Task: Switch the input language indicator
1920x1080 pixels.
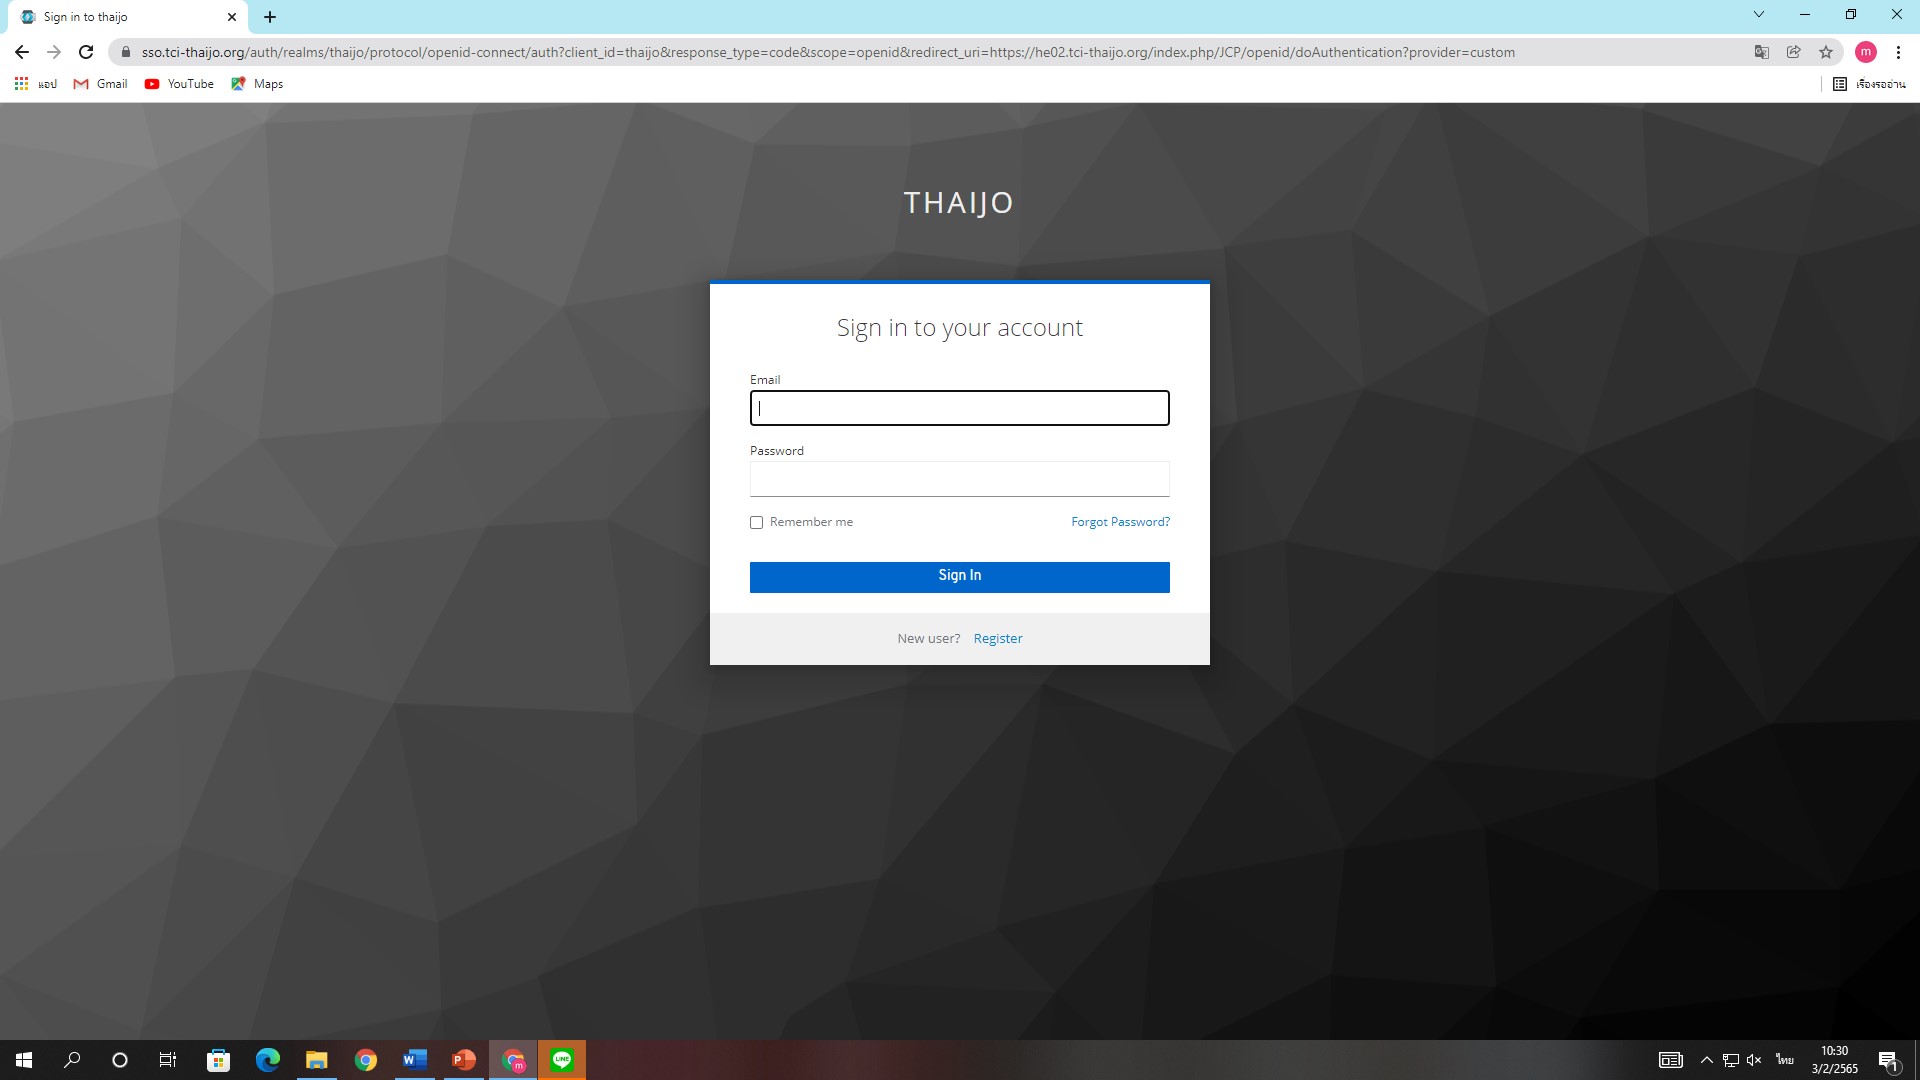Action: coord(1785,1060)
